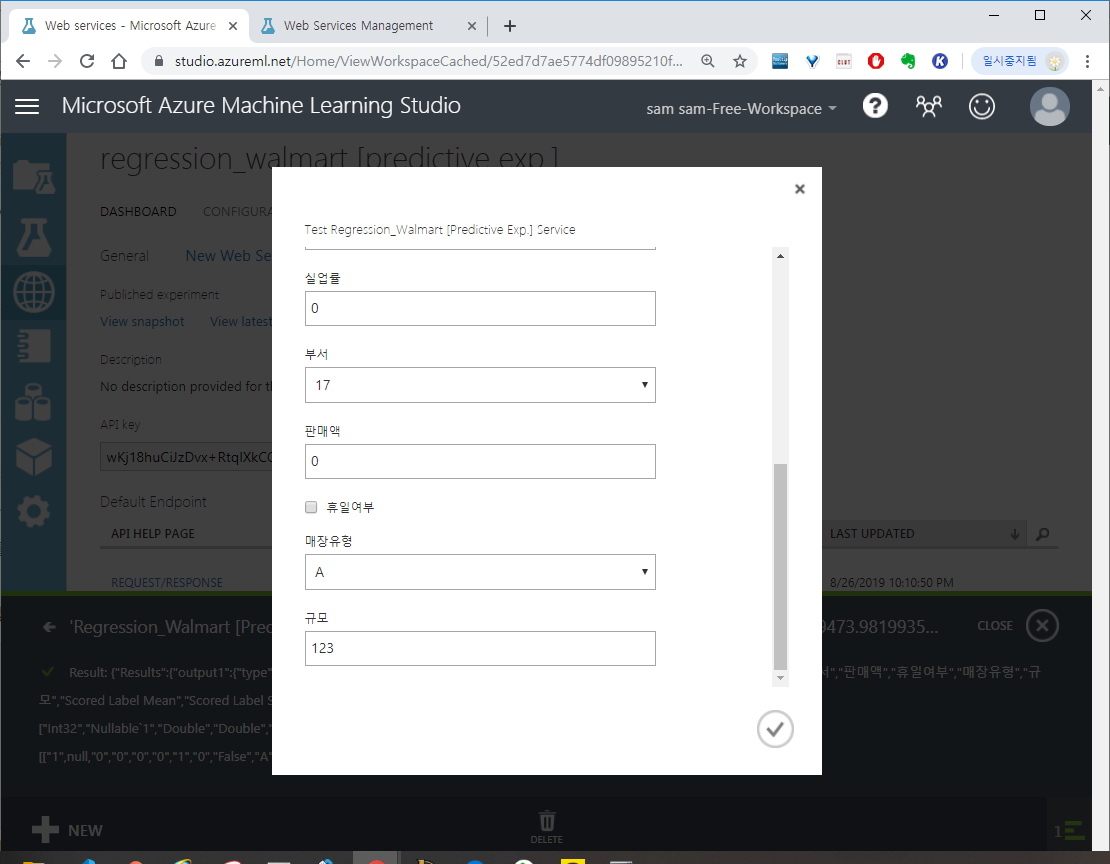Confirm the test dialog with the checkmark
1110x864 pixels.
pyautogui.click(x=775, y=729)
